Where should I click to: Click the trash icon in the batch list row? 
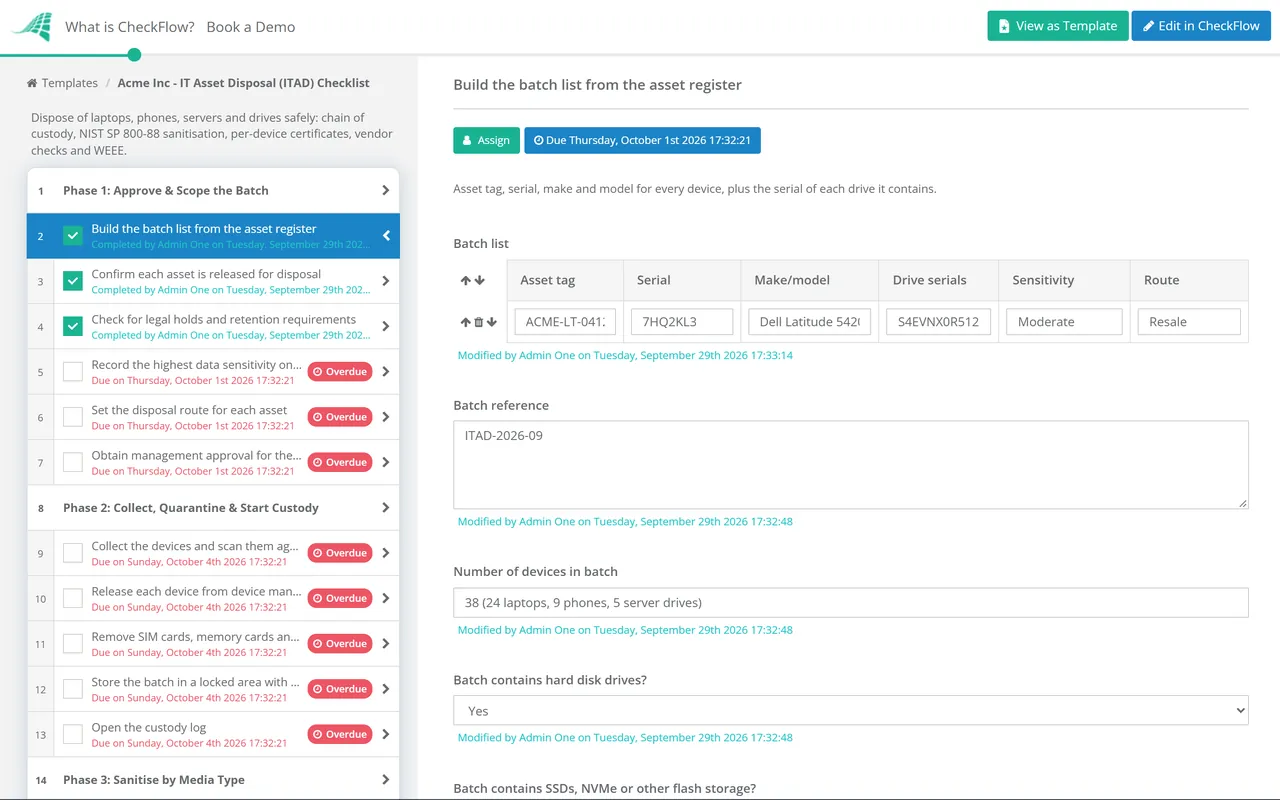[x=479, y=322]
